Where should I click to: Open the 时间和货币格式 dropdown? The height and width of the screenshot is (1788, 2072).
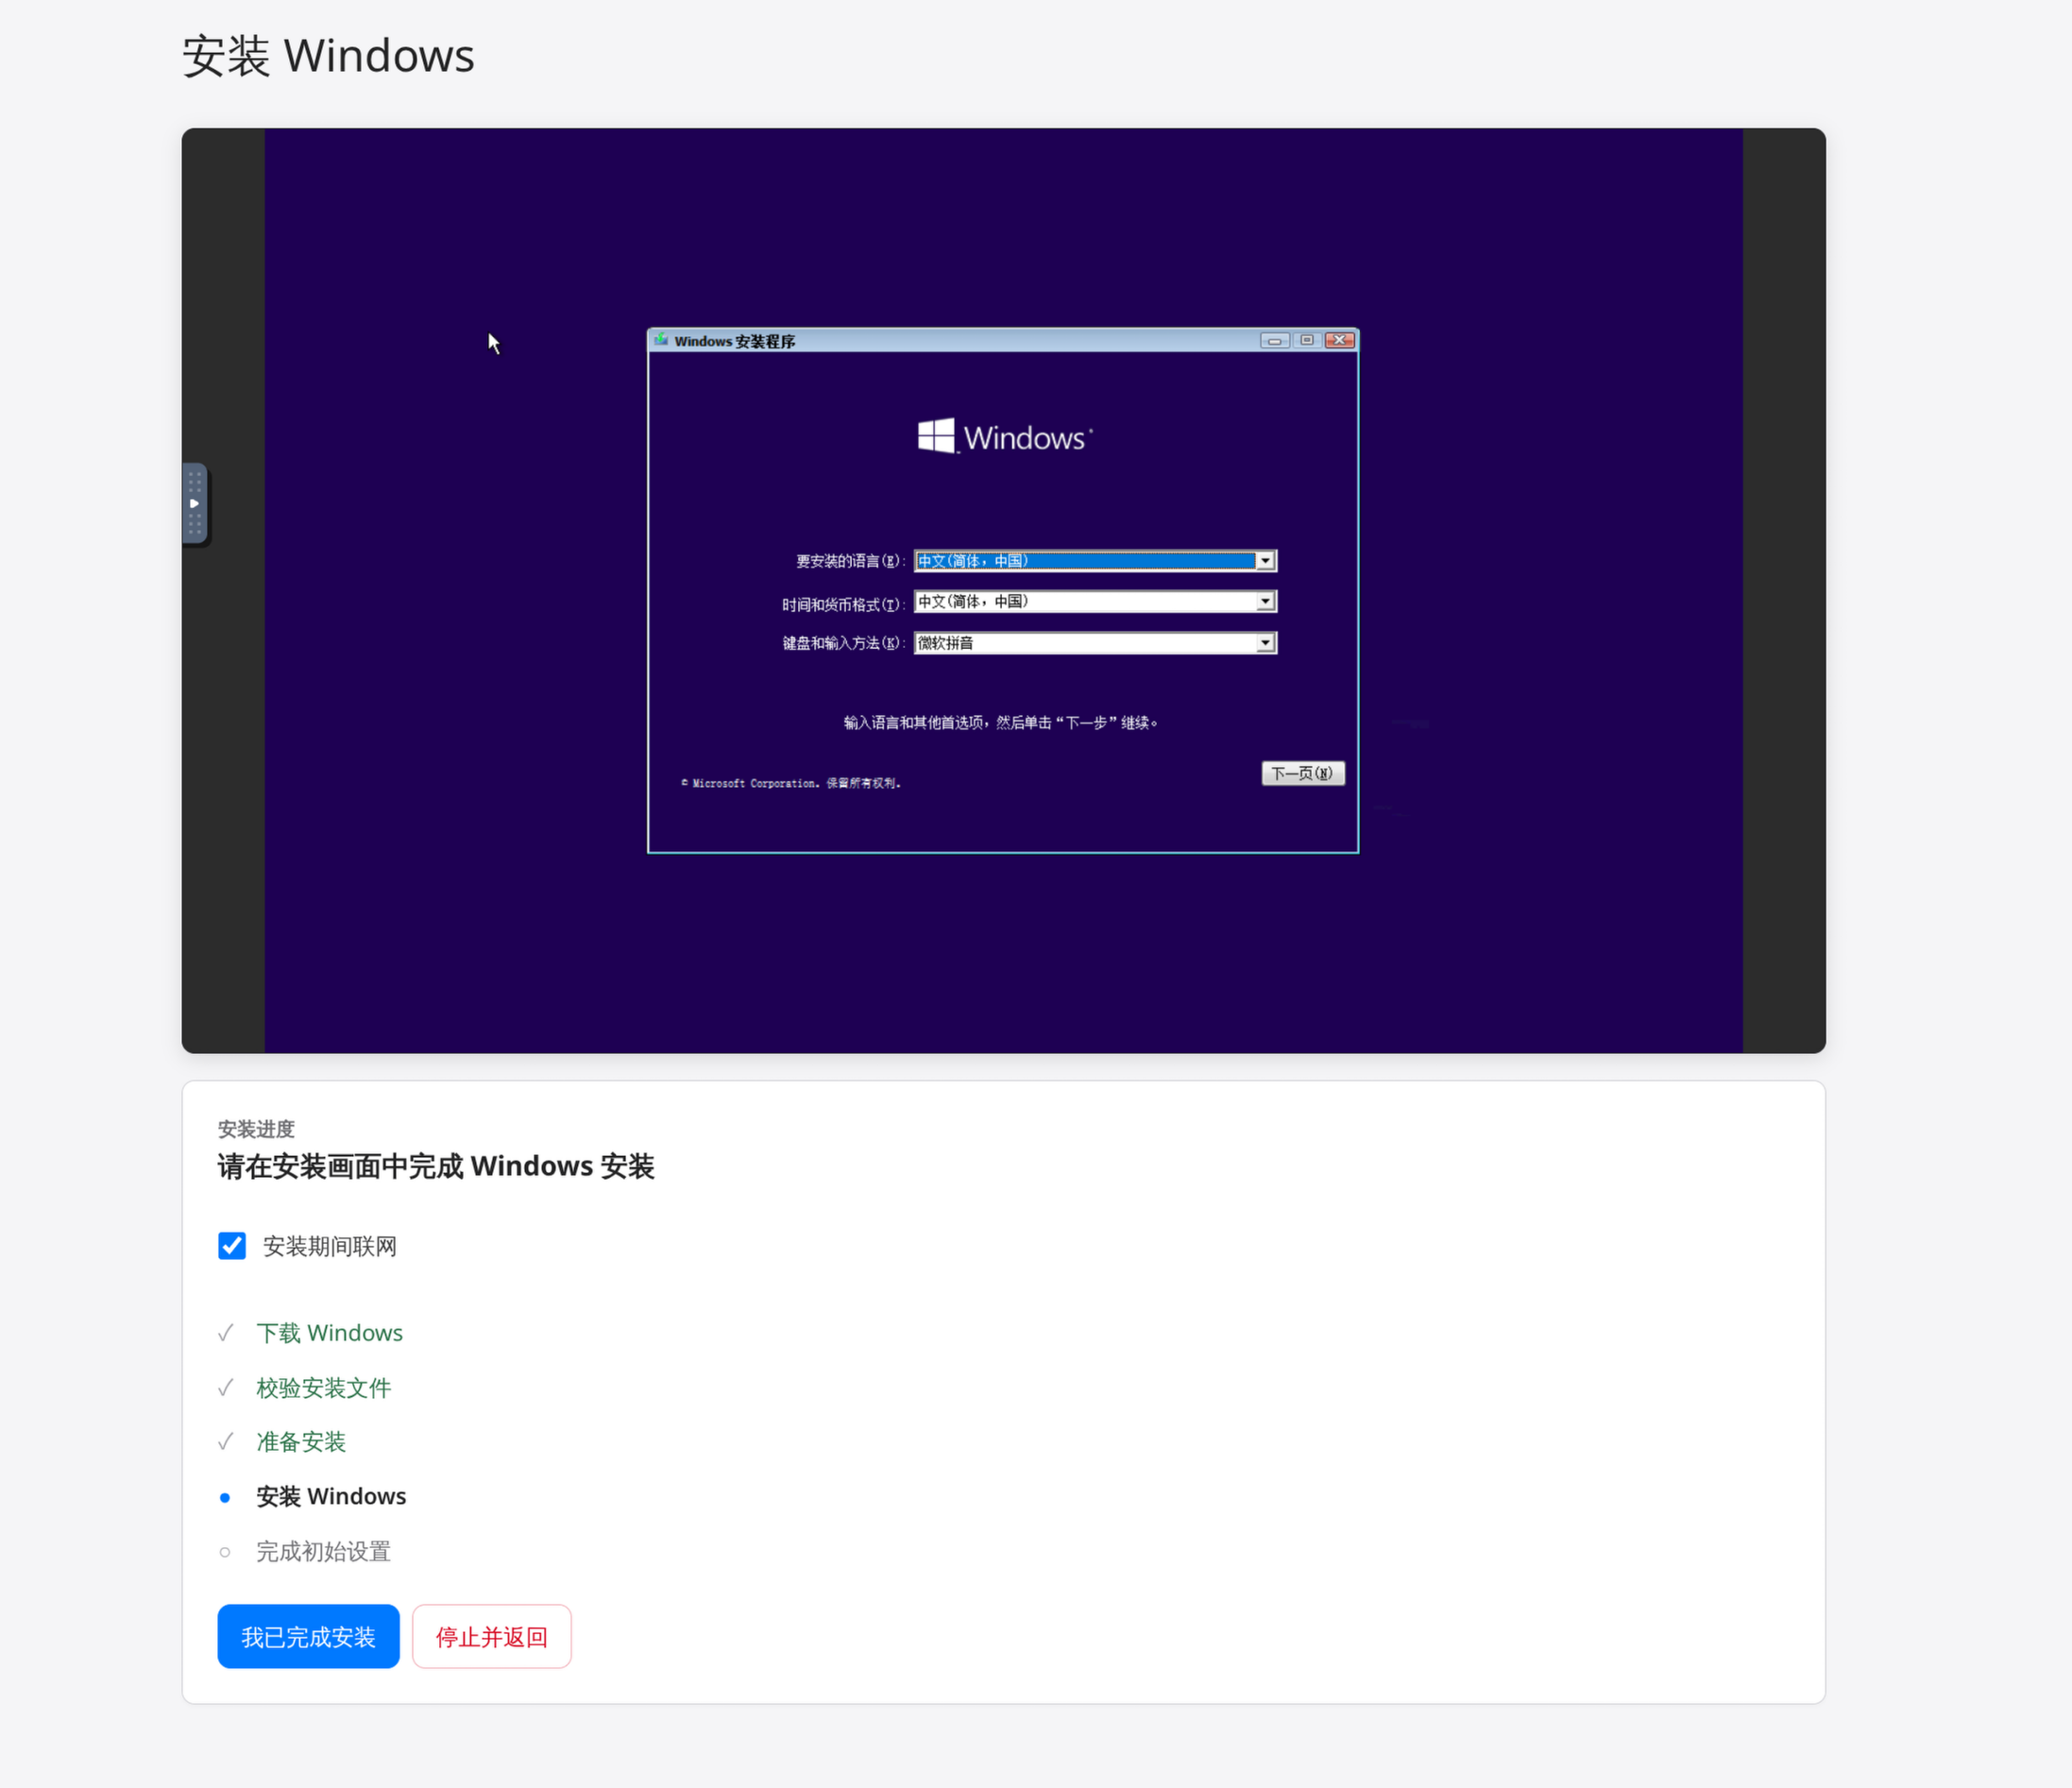tap(1096, 602)
